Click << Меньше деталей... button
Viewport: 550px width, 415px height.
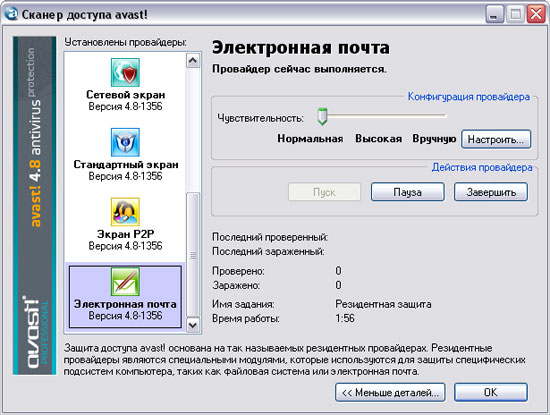click(x=390, y=392)
